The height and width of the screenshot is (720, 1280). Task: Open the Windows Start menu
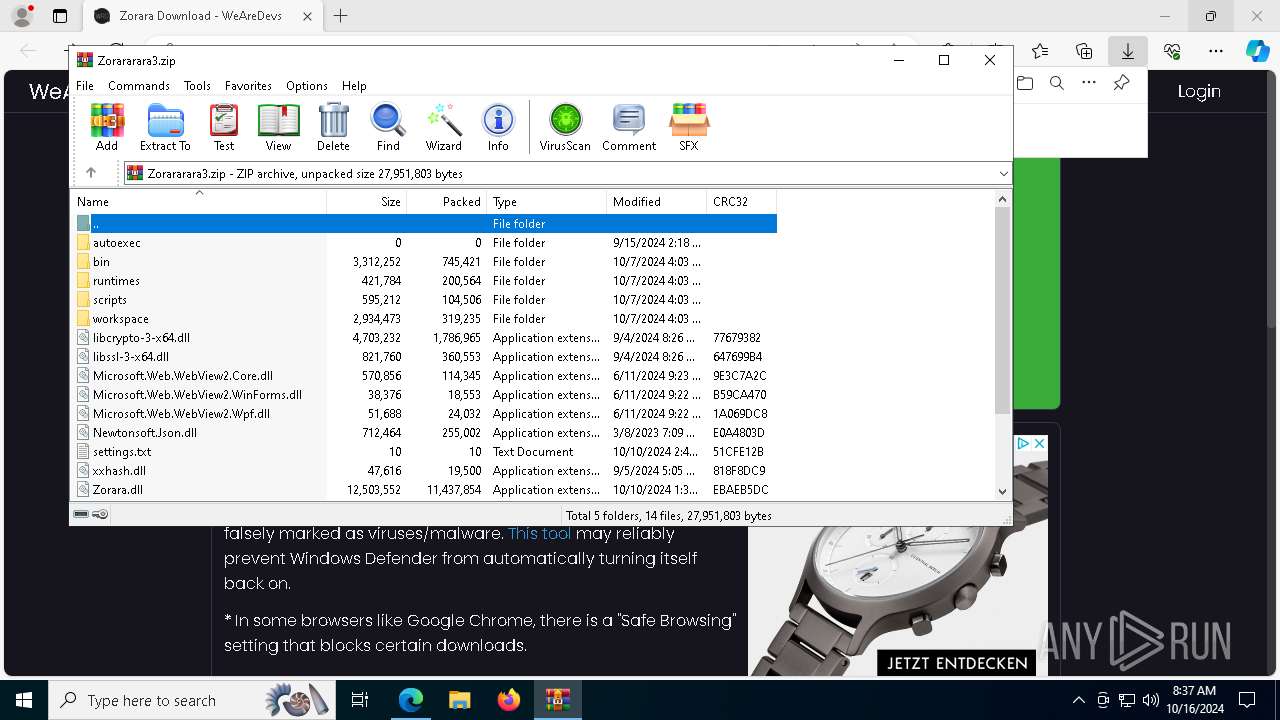[x=24, y=700]
